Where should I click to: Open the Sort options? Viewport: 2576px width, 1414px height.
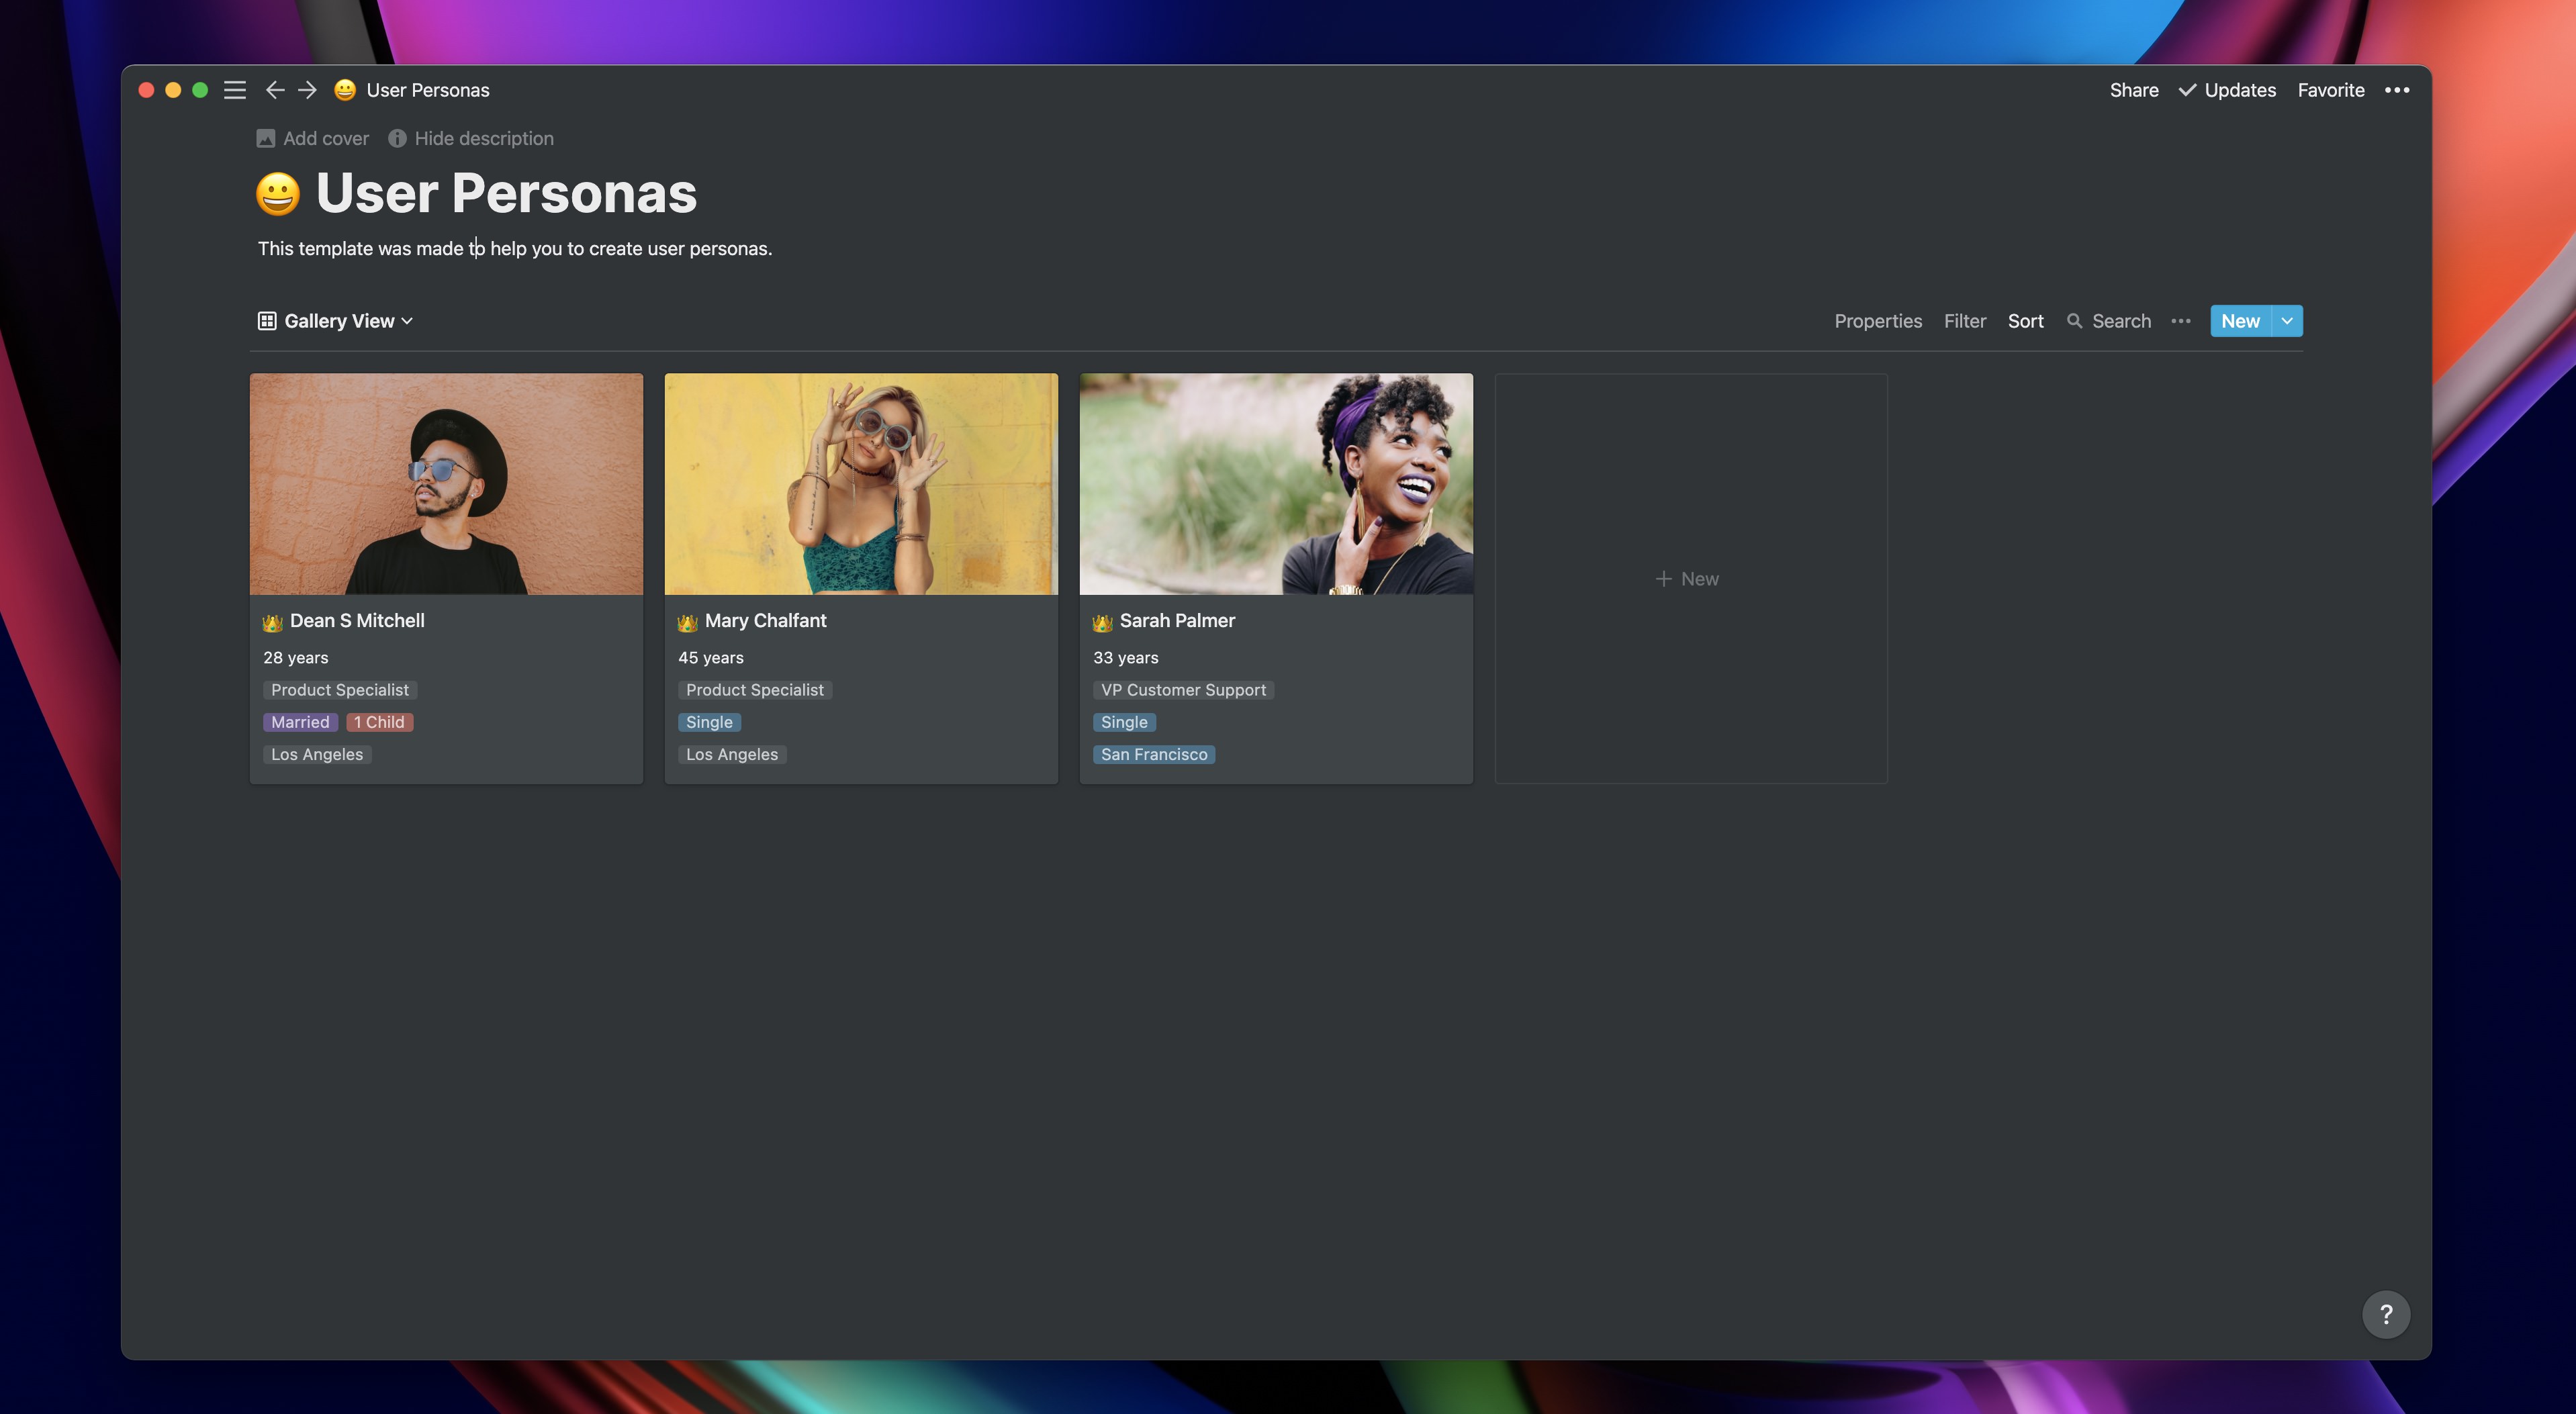(2025, 321)
